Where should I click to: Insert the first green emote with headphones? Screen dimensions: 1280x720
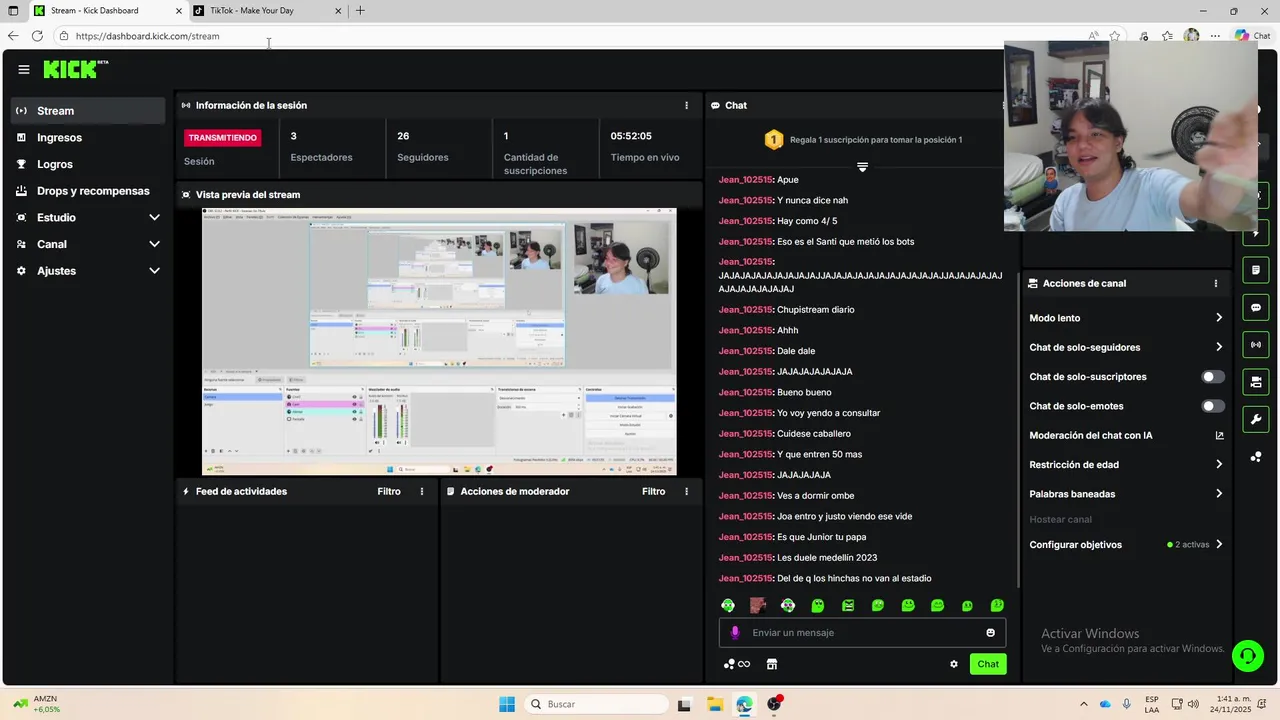pyautogui.click(x=728, y=605)
